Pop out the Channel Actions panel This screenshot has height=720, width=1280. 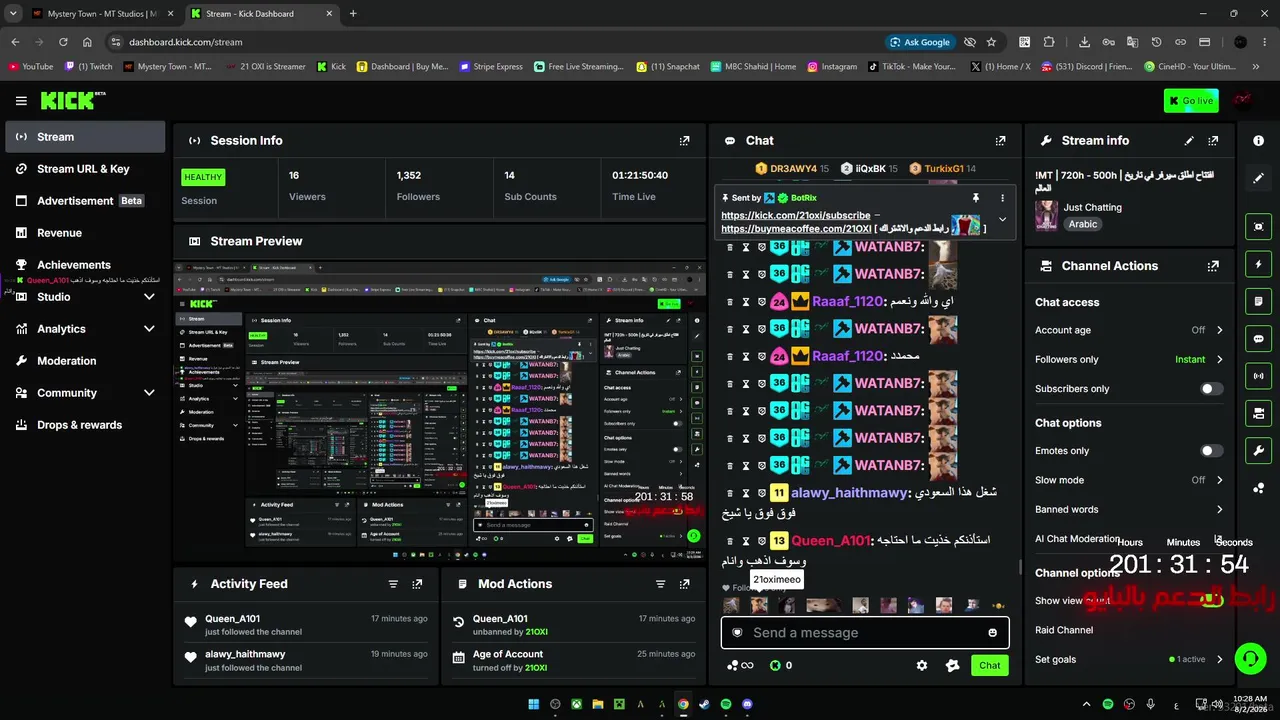(1213, 266)
